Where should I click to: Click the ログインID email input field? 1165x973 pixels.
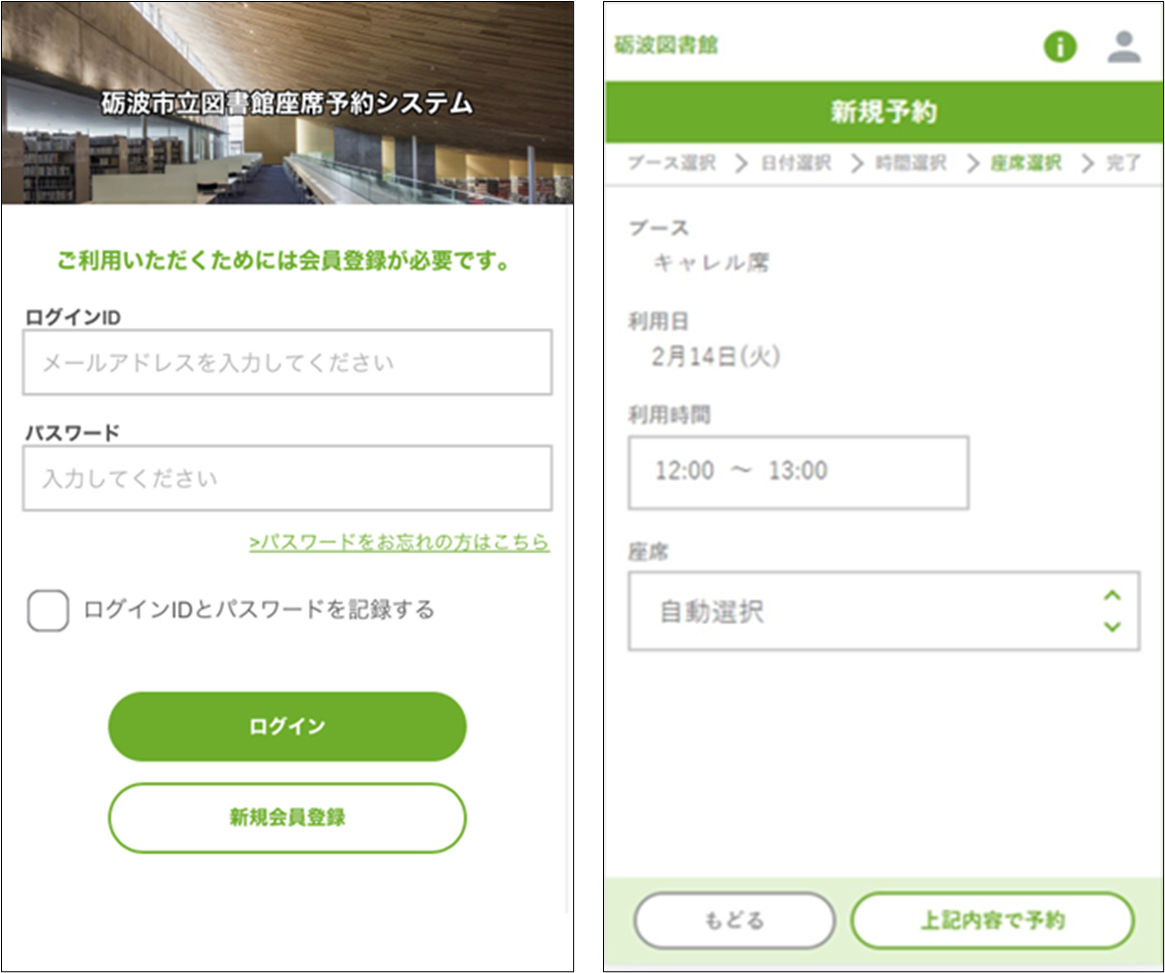[287, 362]
